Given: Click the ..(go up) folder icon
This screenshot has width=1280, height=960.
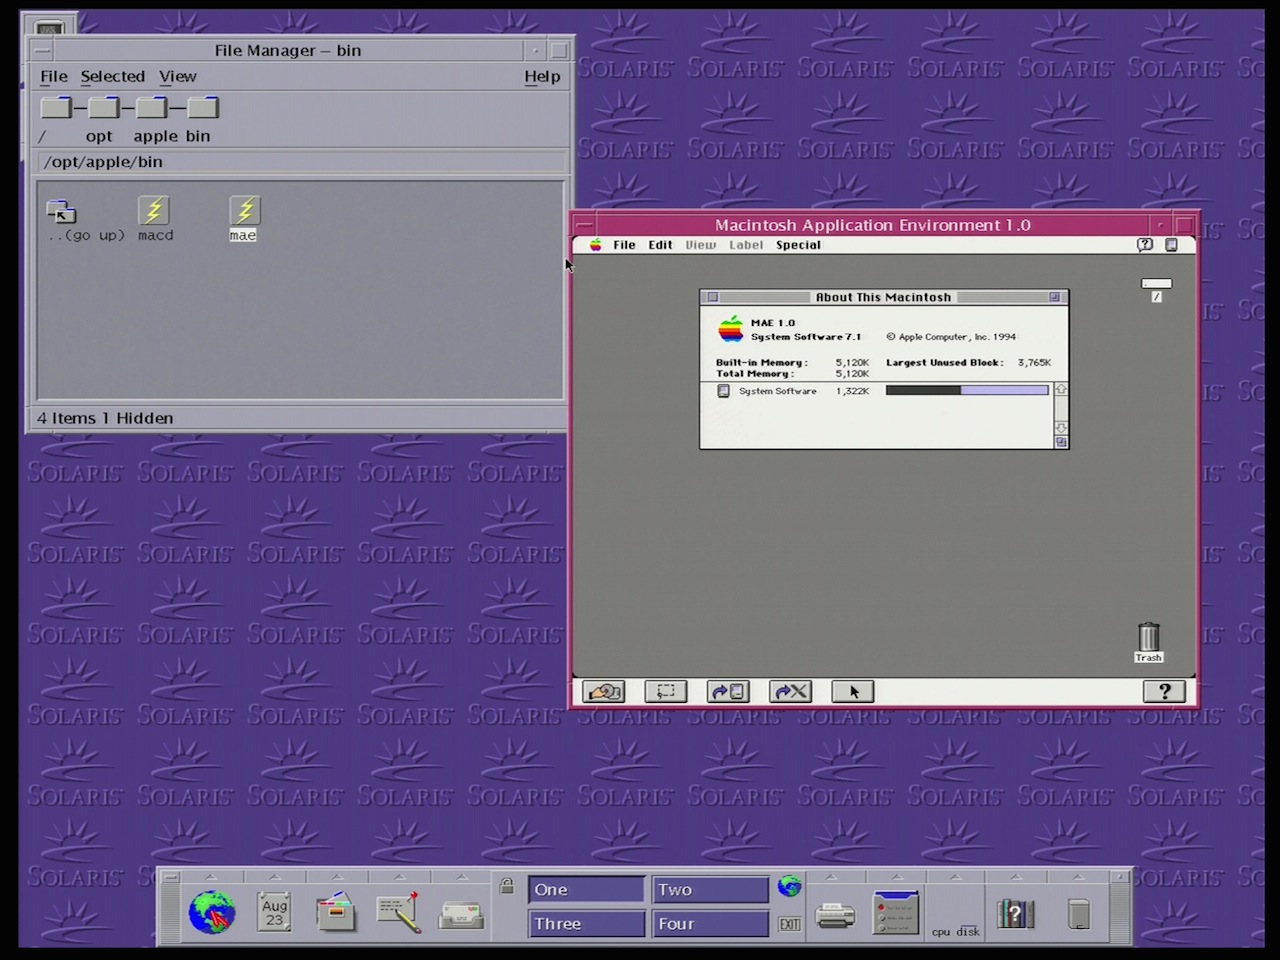Looking at the screenshot, I should coord(62,210).
